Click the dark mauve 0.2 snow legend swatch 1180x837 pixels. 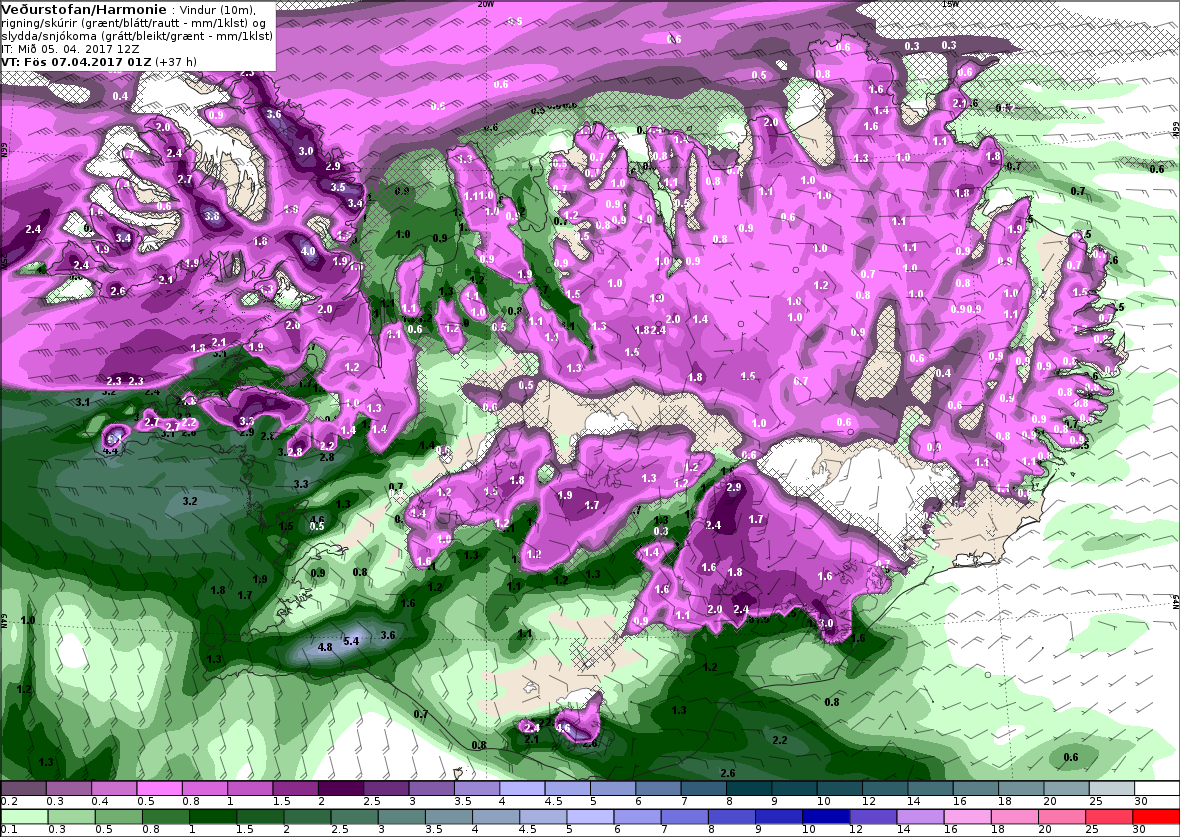coord(23,787)
